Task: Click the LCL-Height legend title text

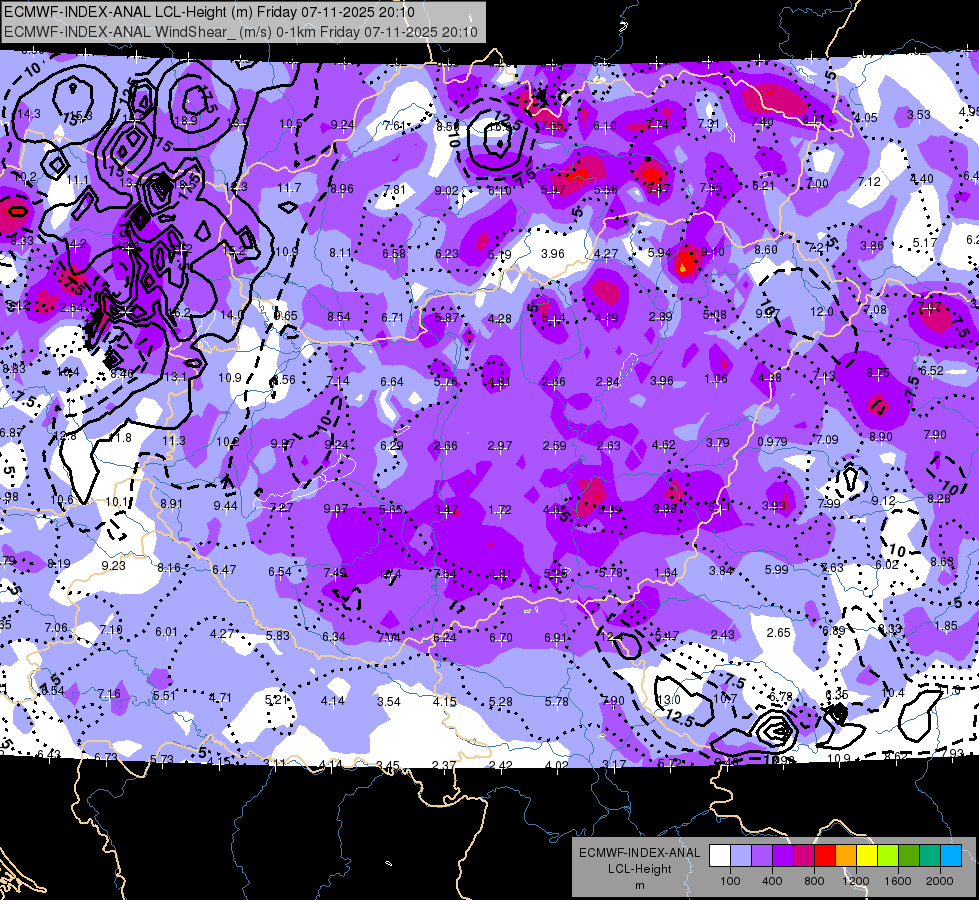Action: pyautogui.click(x=640, y=869)
